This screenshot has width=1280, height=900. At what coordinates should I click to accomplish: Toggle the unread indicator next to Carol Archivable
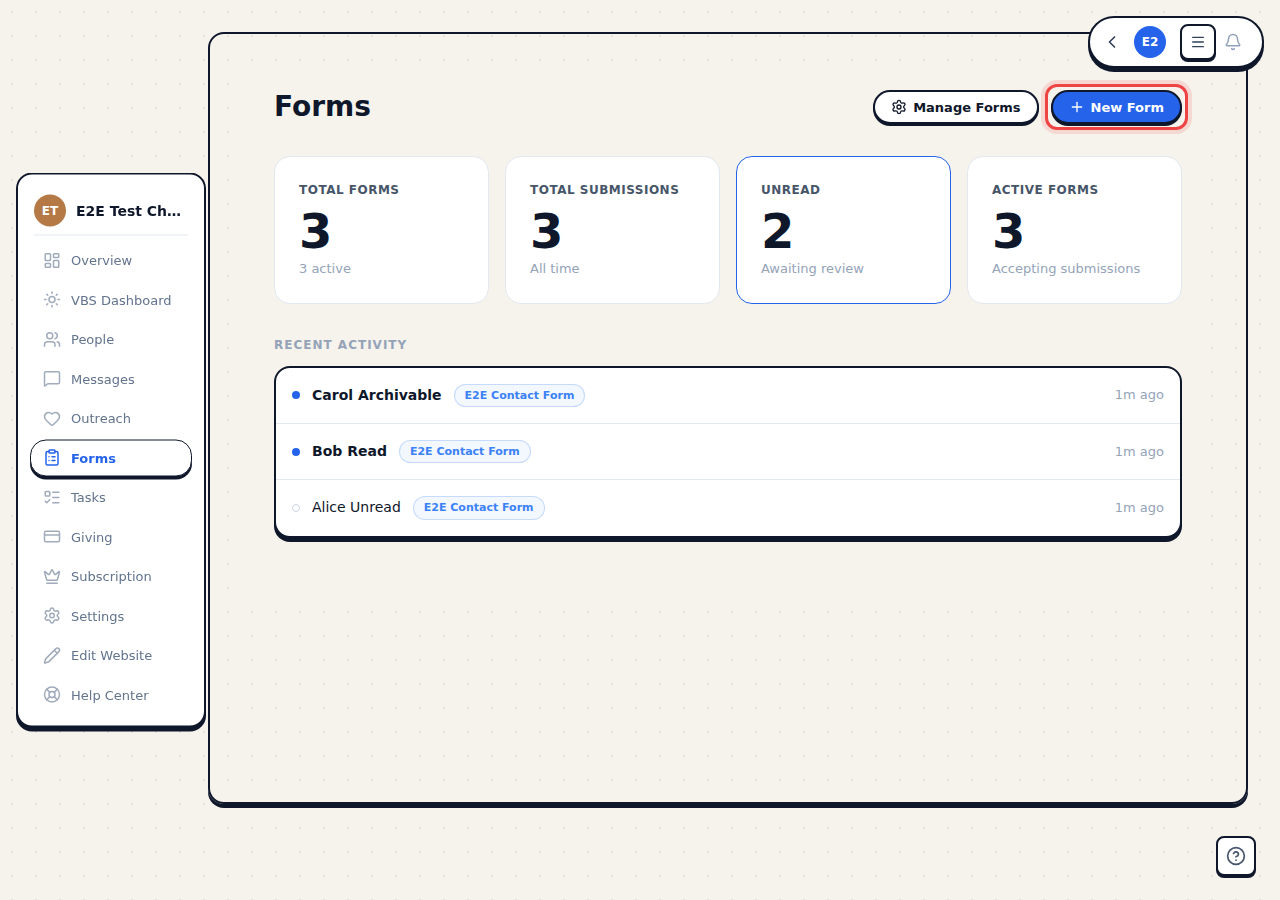point(295,395)
